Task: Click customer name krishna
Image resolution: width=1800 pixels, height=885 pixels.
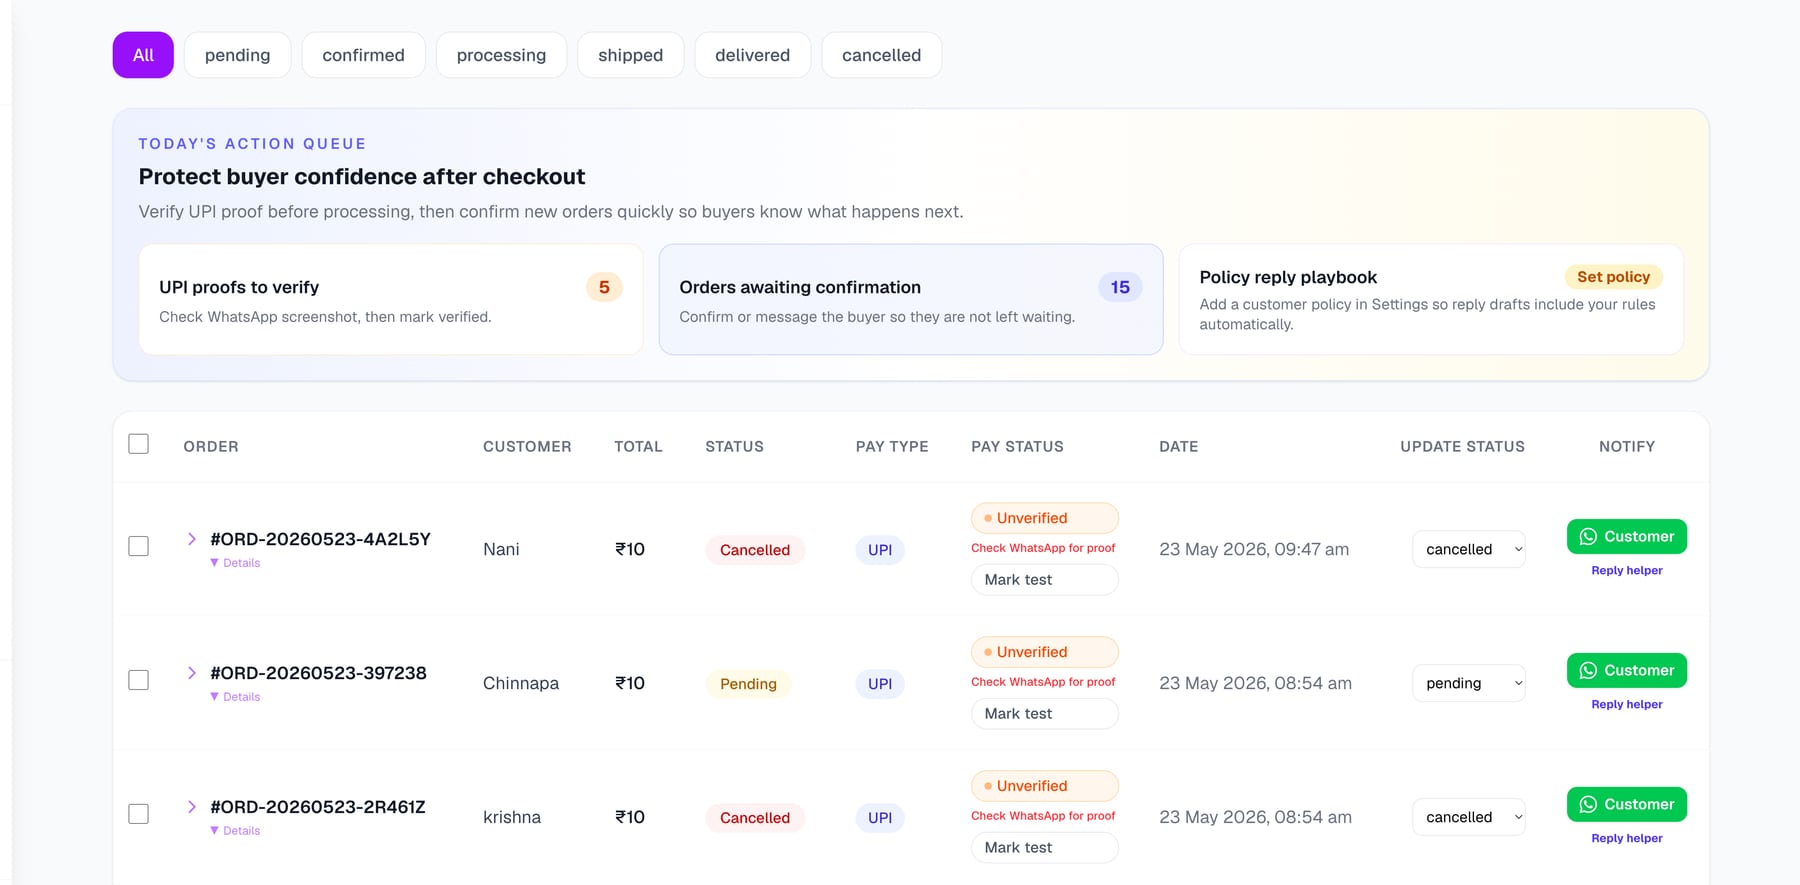Action: [x=512, y=817]
